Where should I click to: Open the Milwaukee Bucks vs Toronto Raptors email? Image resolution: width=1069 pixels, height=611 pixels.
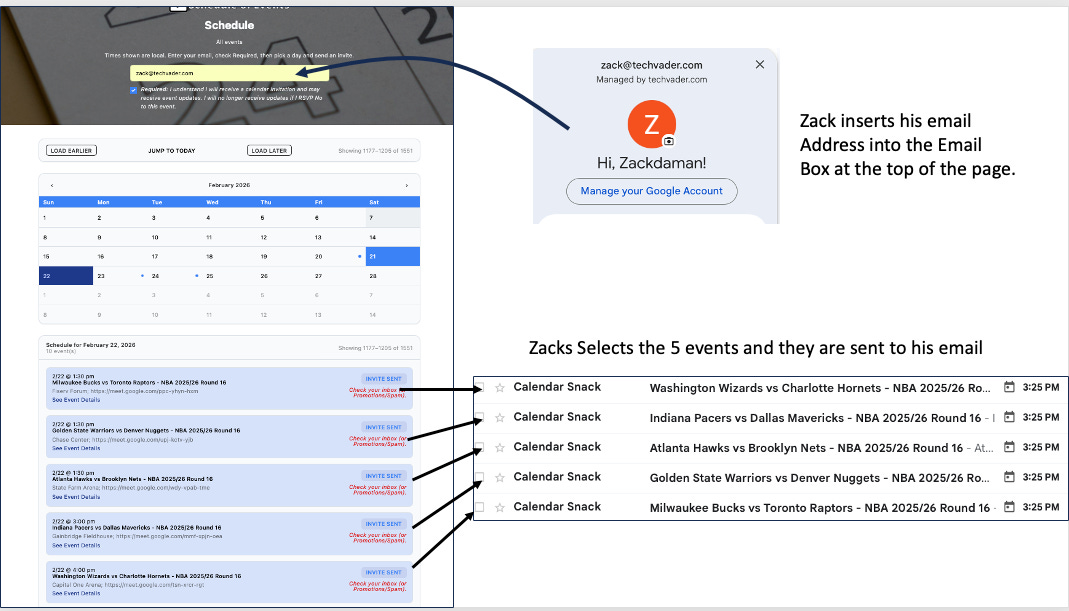click(770, 507)
